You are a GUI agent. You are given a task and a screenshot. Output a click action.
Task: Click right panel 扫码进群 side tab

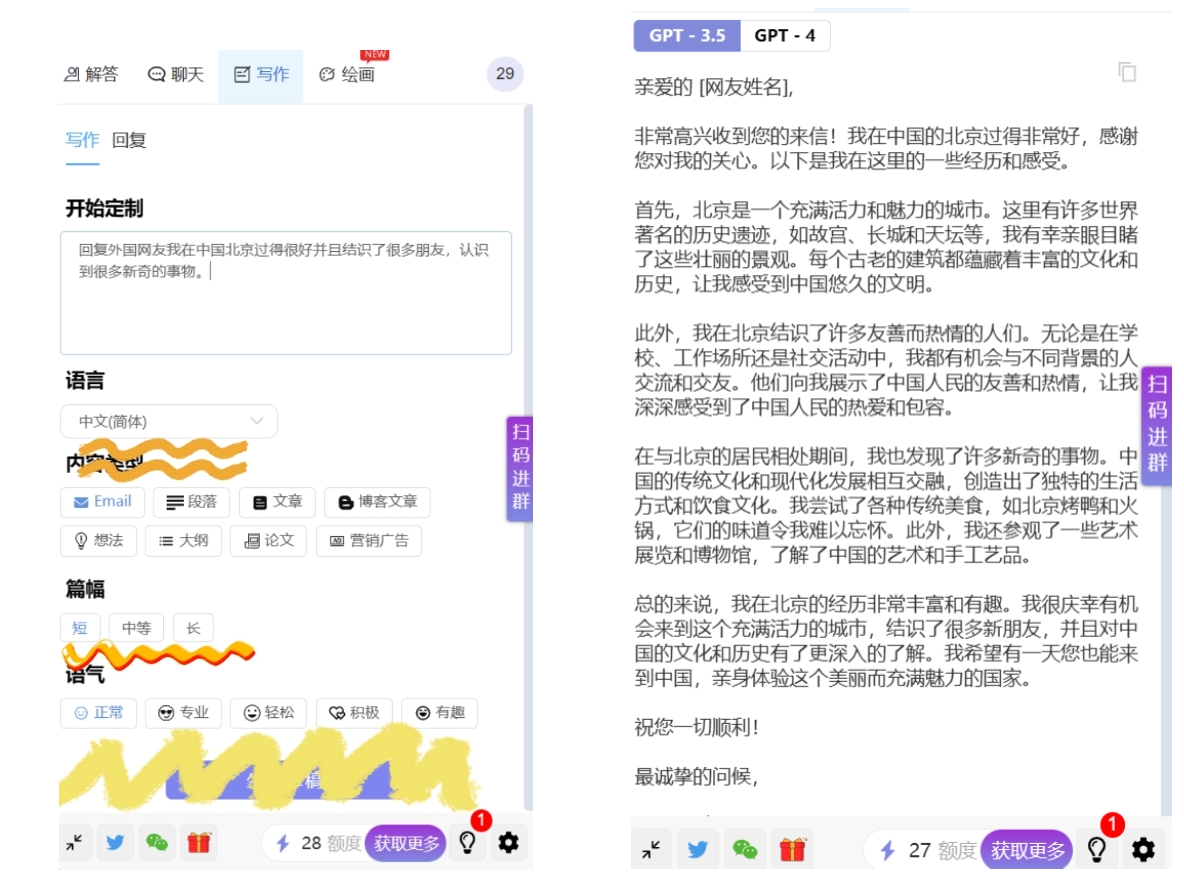(x=1157, y=426)
